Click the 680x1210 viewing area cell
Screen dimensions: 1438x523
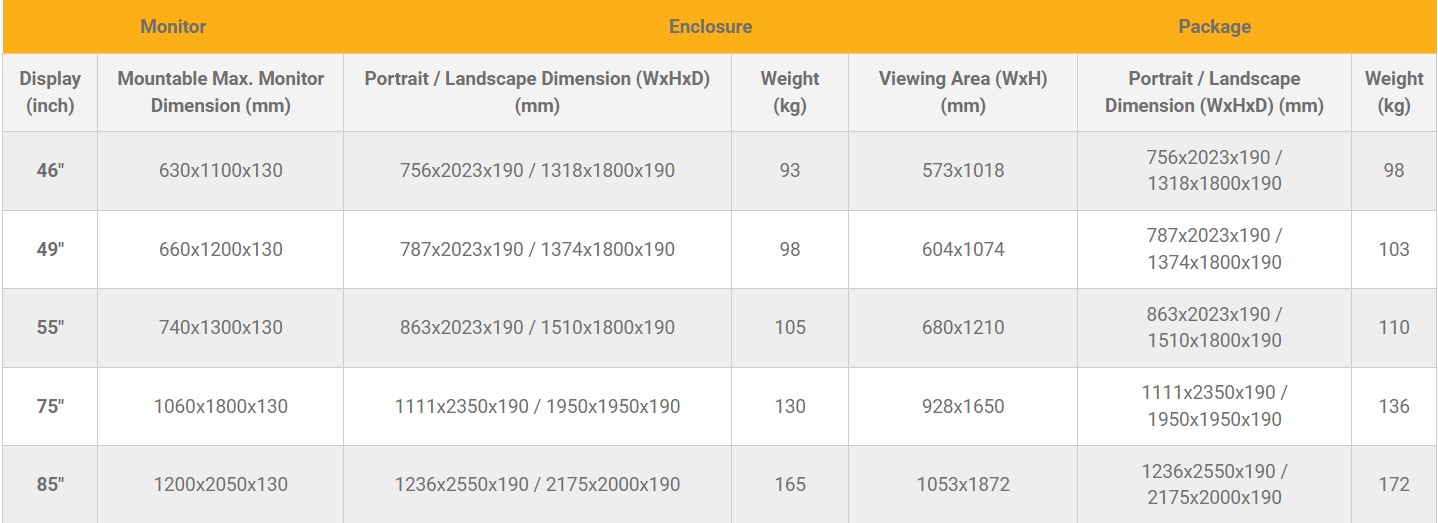pos(963,327)
